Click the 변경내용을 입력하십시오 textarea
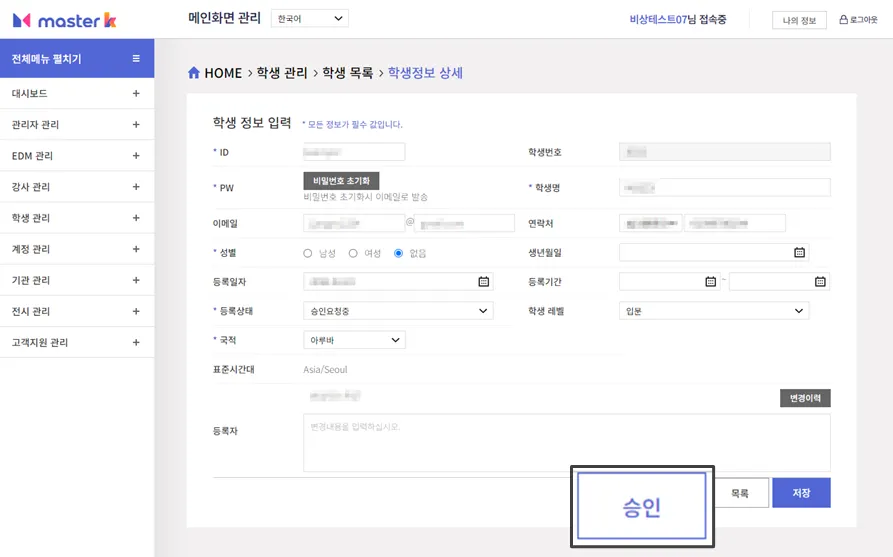893x557 pixels. click(567, 443)
